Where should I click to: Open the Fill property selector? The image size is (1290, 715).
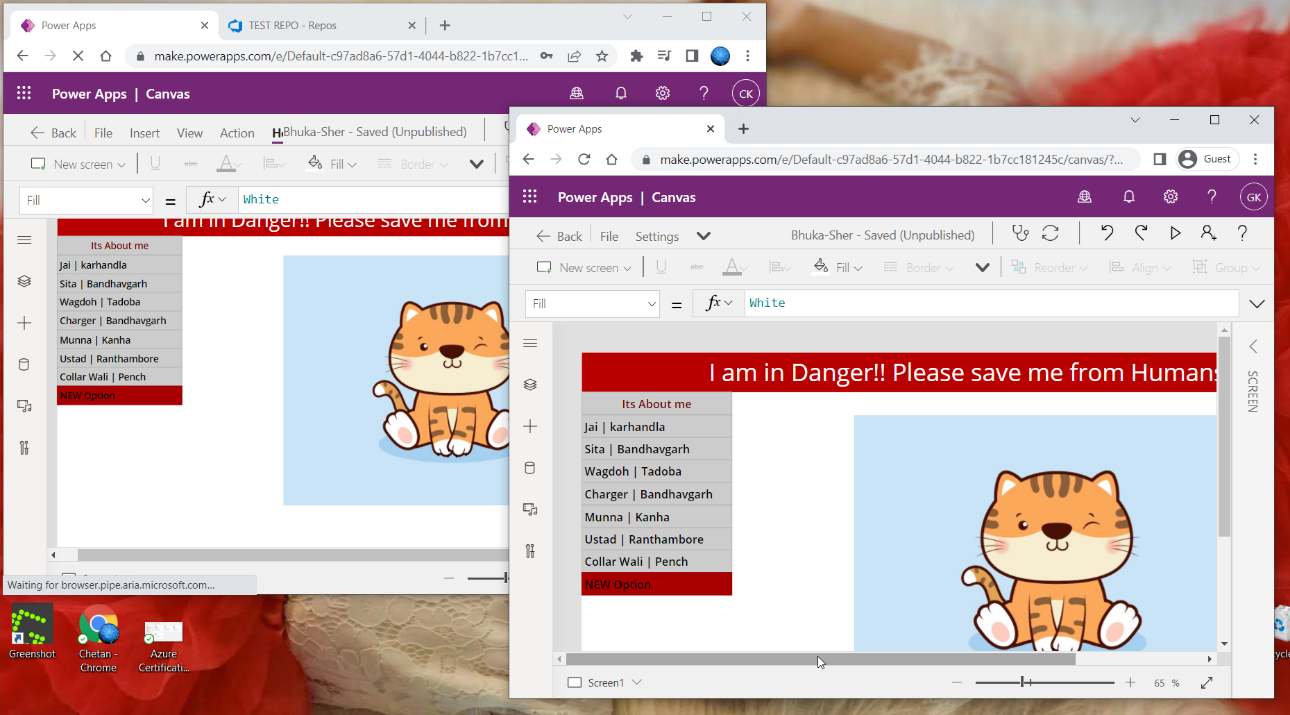592,303
